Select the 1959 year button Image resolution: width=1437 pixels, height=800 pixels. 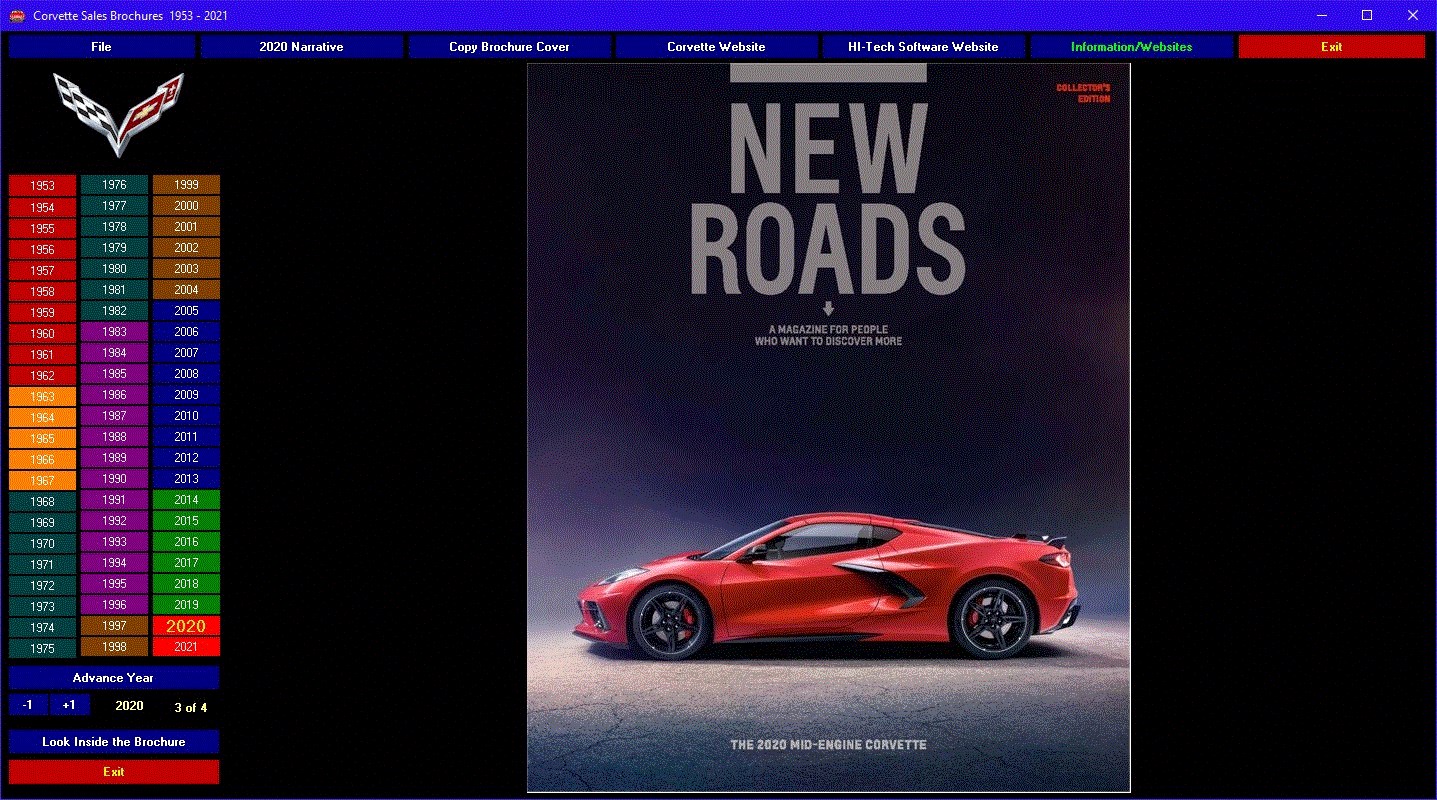tap(42, 312)
